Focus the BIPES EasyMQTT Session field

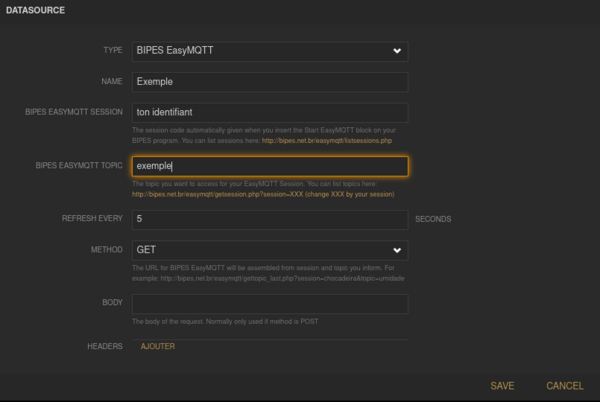point(270,112)
